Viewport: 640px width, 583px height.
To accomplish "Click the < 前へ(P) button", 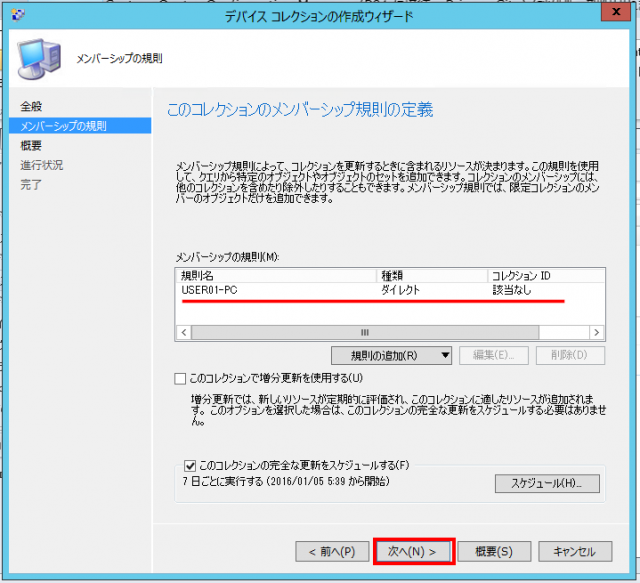I will 331,551.
